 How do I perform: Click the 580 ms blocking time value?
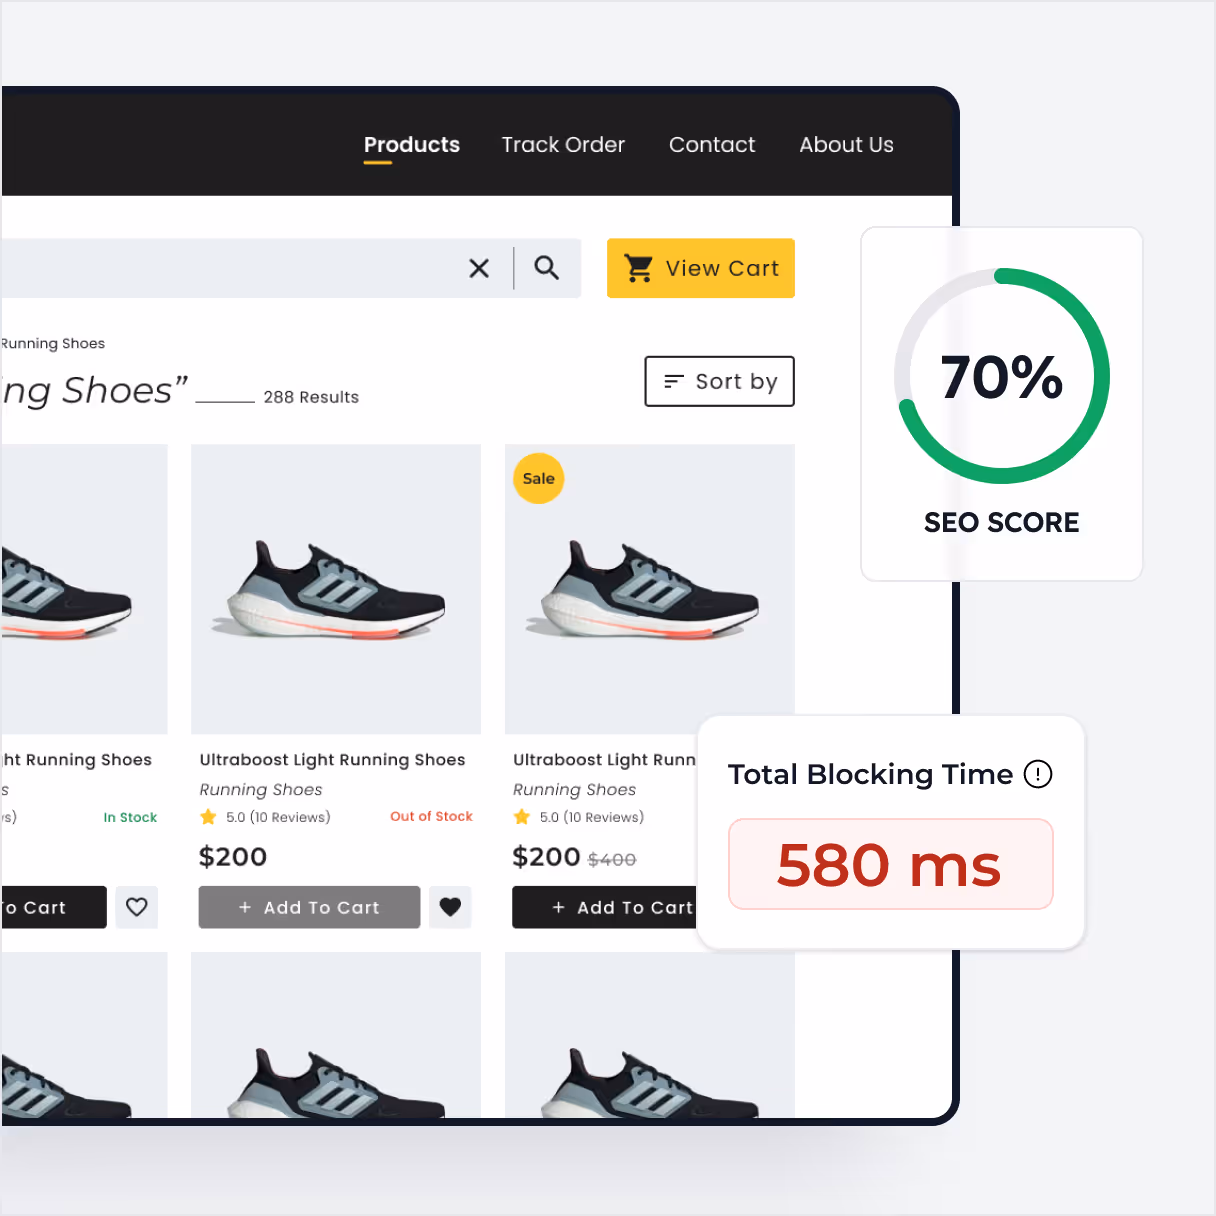click(x=890, y=865)
